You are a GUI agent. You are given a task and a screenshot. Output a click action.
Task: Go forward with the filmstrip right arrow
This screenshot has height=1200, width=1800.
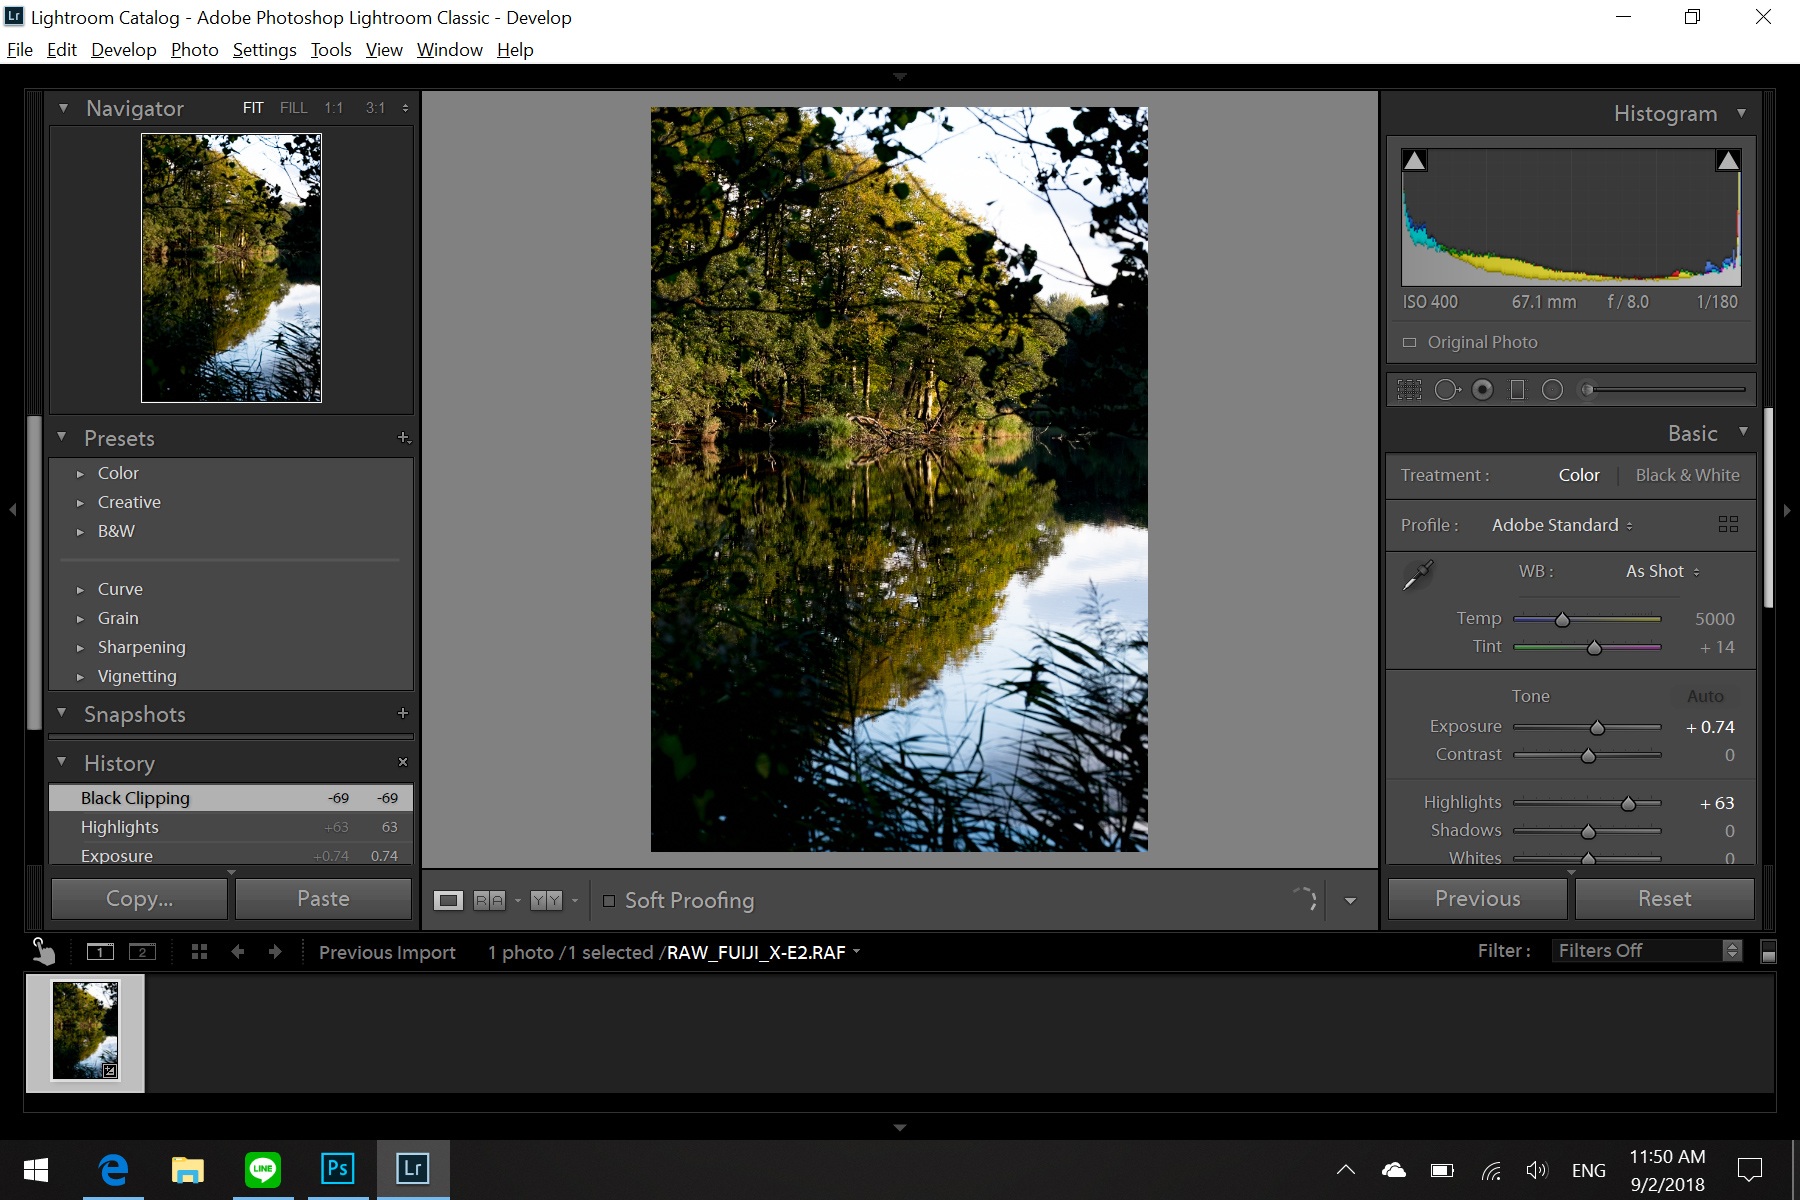point(275,952)
